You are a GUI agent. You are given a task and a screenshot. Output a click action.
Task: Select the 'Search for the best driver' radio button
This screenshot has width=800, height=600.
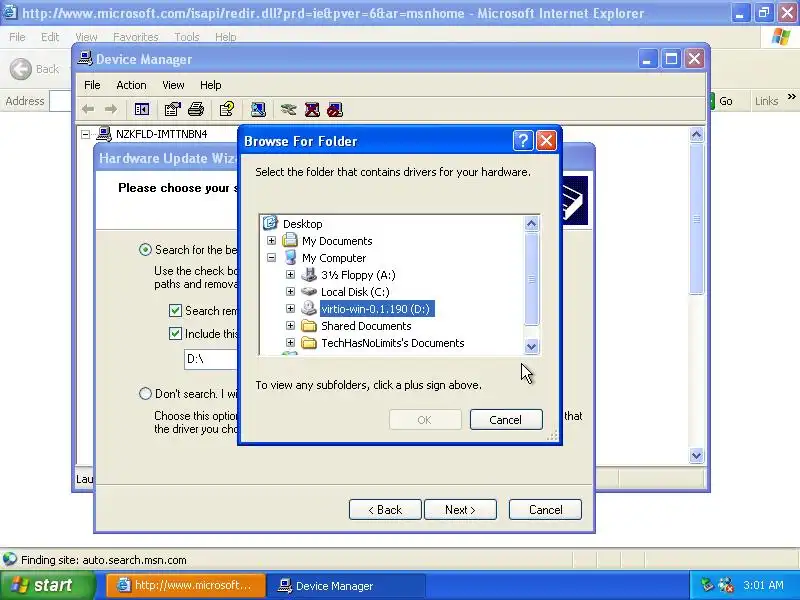tap(145, 249)
